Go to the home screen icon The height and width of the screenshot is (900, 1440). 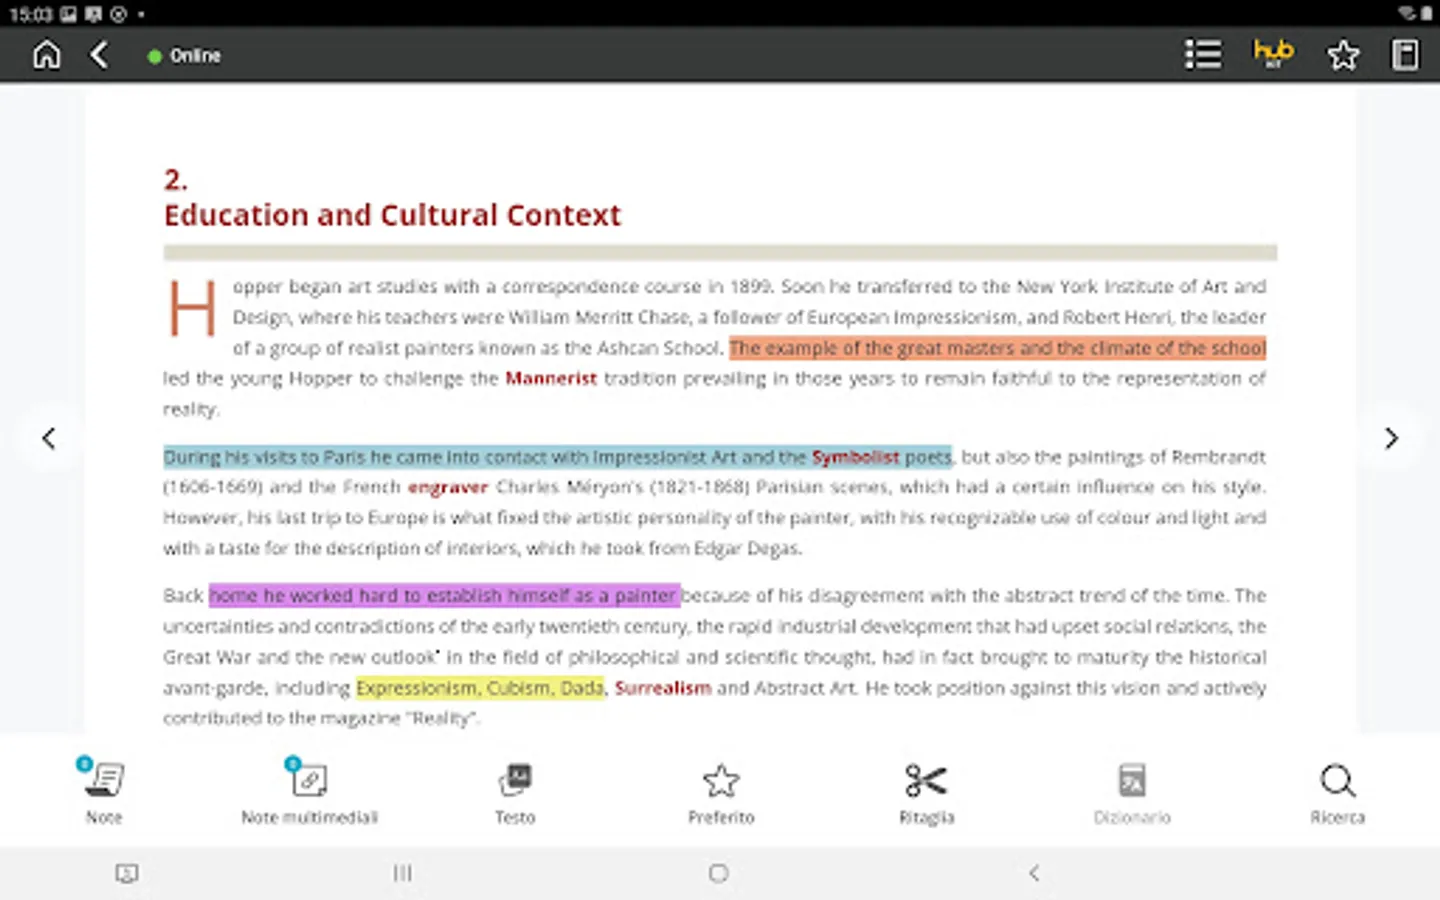[46, 55]
